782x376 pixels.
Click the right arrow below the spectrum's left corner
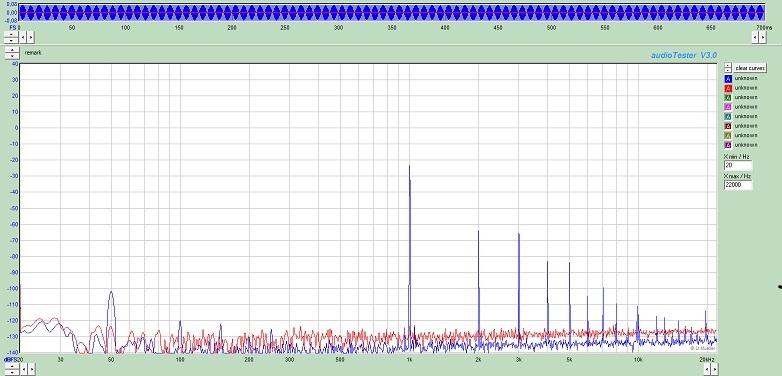pyautogui.click(x=32, y=370)
